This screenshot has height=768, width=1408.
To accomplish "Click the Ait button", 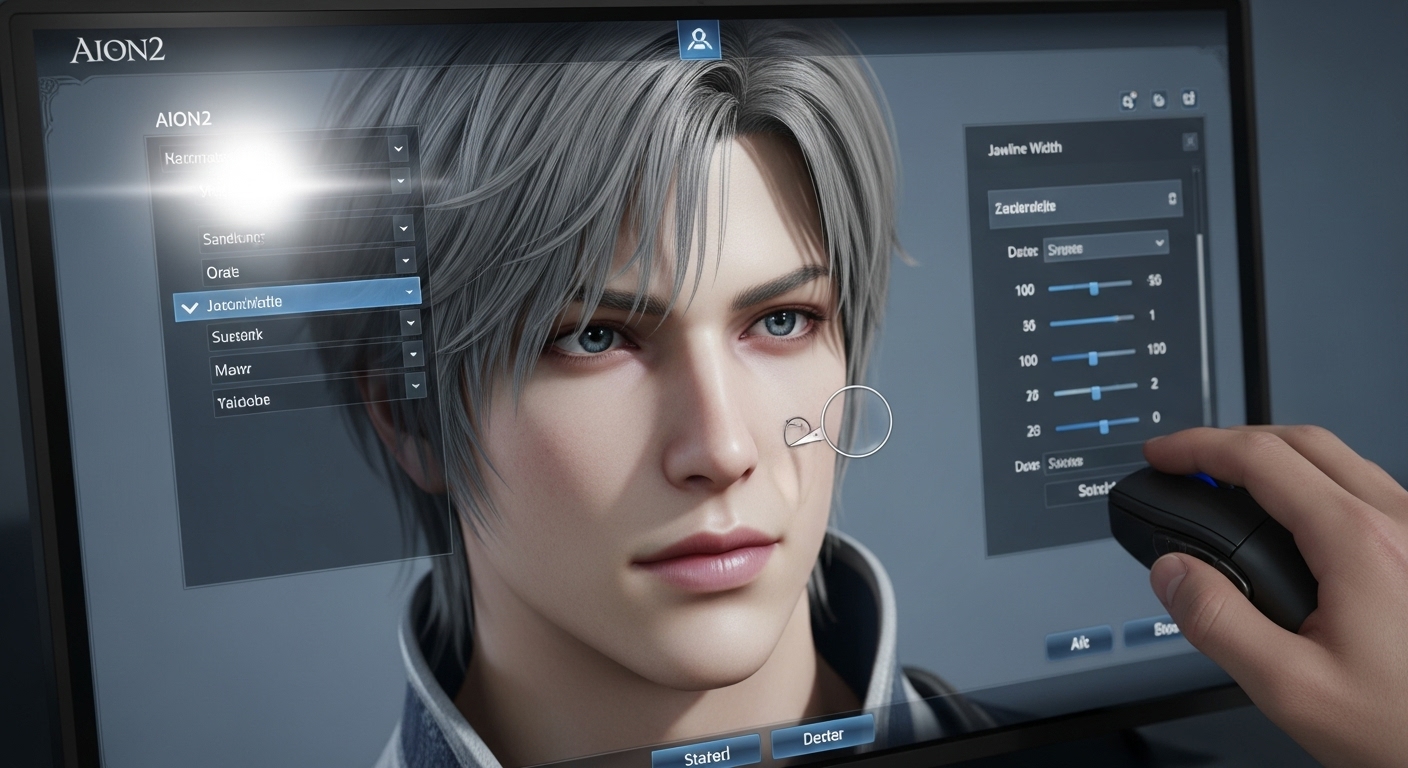I will click(1080, 643).
